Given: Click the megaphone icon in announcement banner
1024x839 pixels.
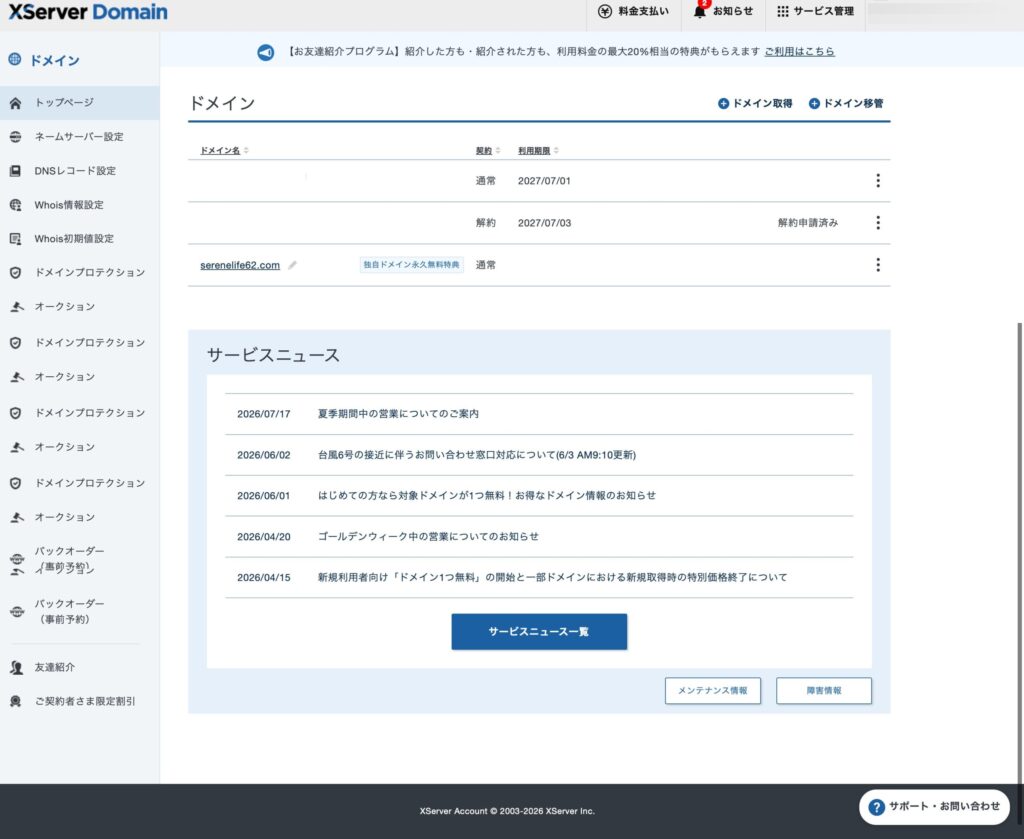Looking at the screenshot, I should coord(266,52).
